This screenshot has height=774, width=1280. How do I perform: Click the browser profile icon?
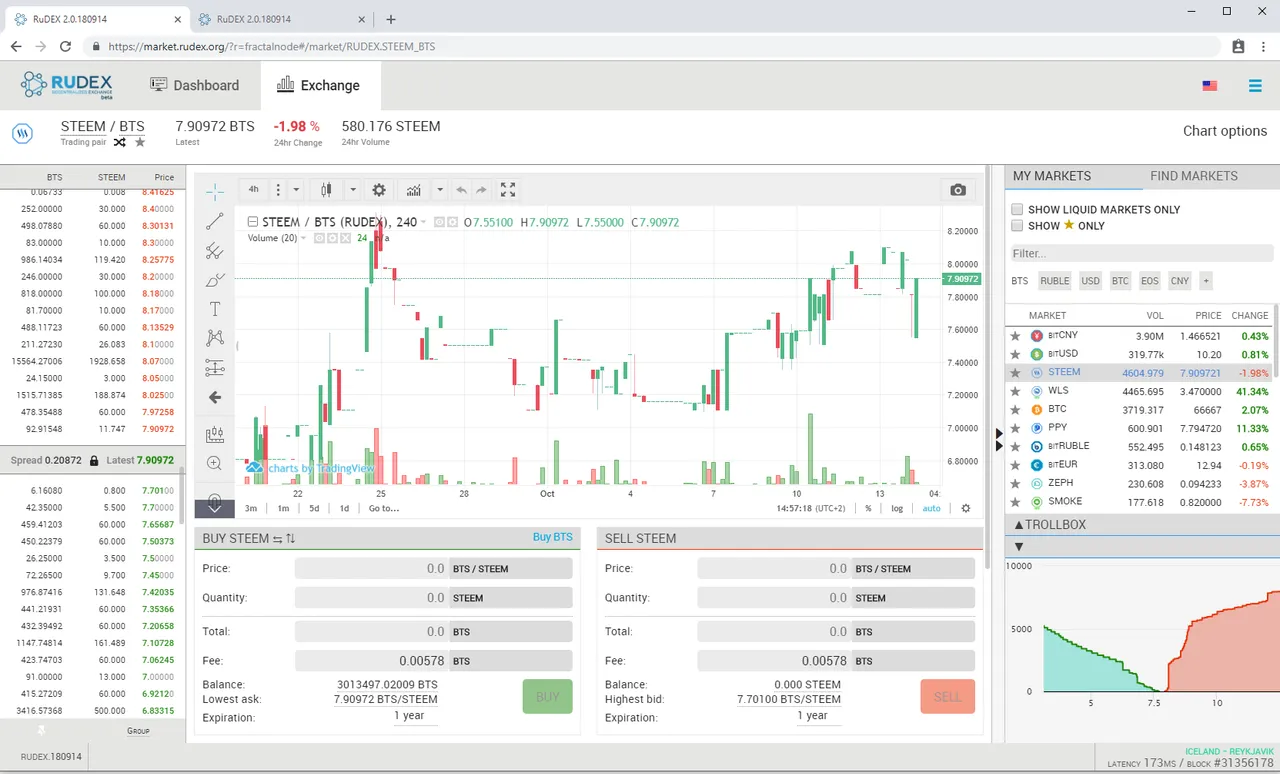1238,46
